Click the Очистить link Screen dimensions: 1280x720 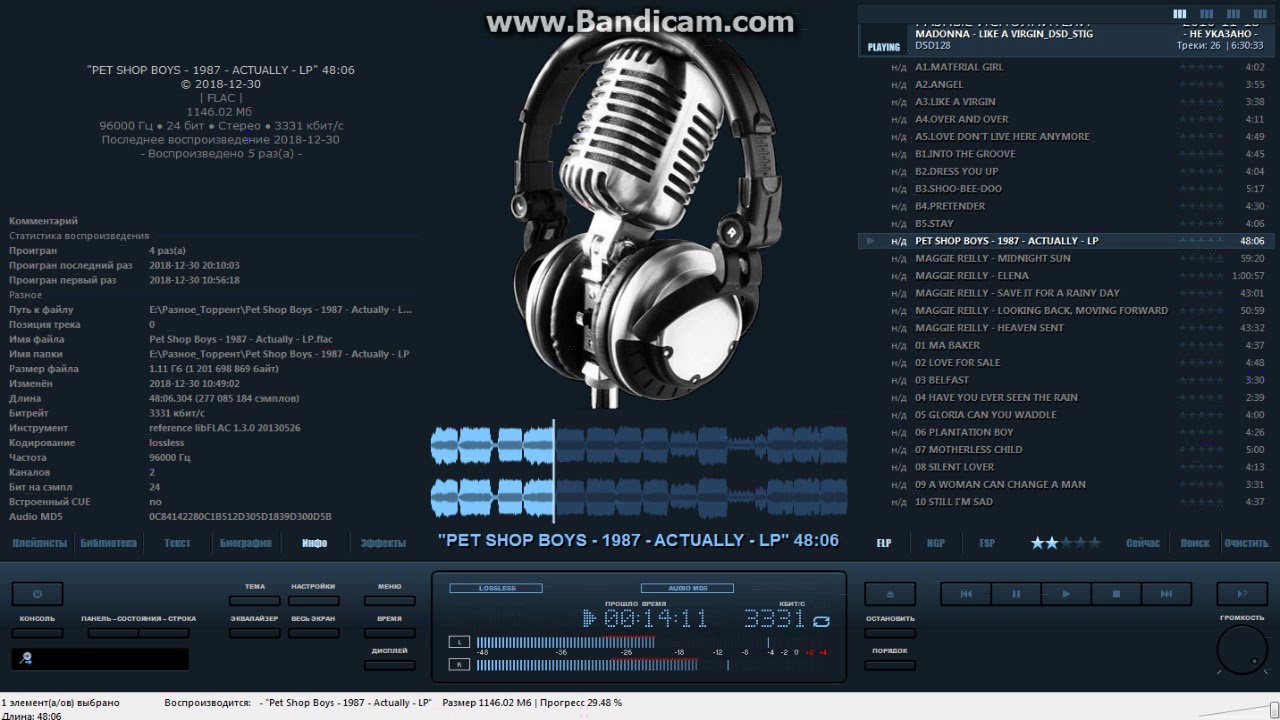(1246, 543)
